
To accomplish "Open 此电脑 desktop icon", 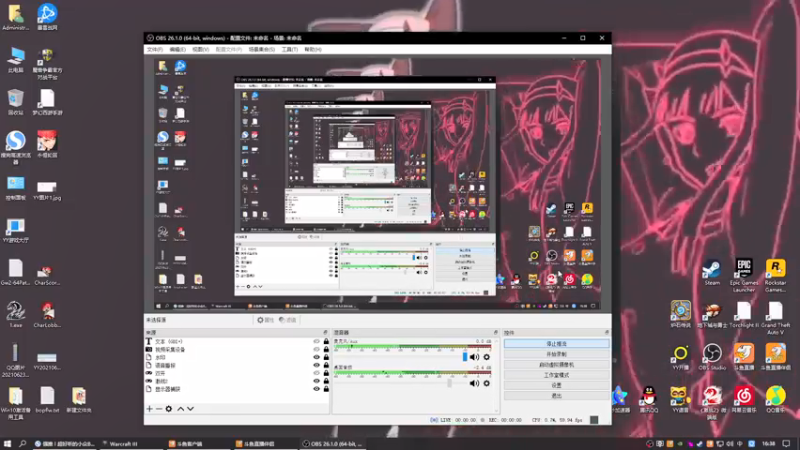I will click(15, 60).
